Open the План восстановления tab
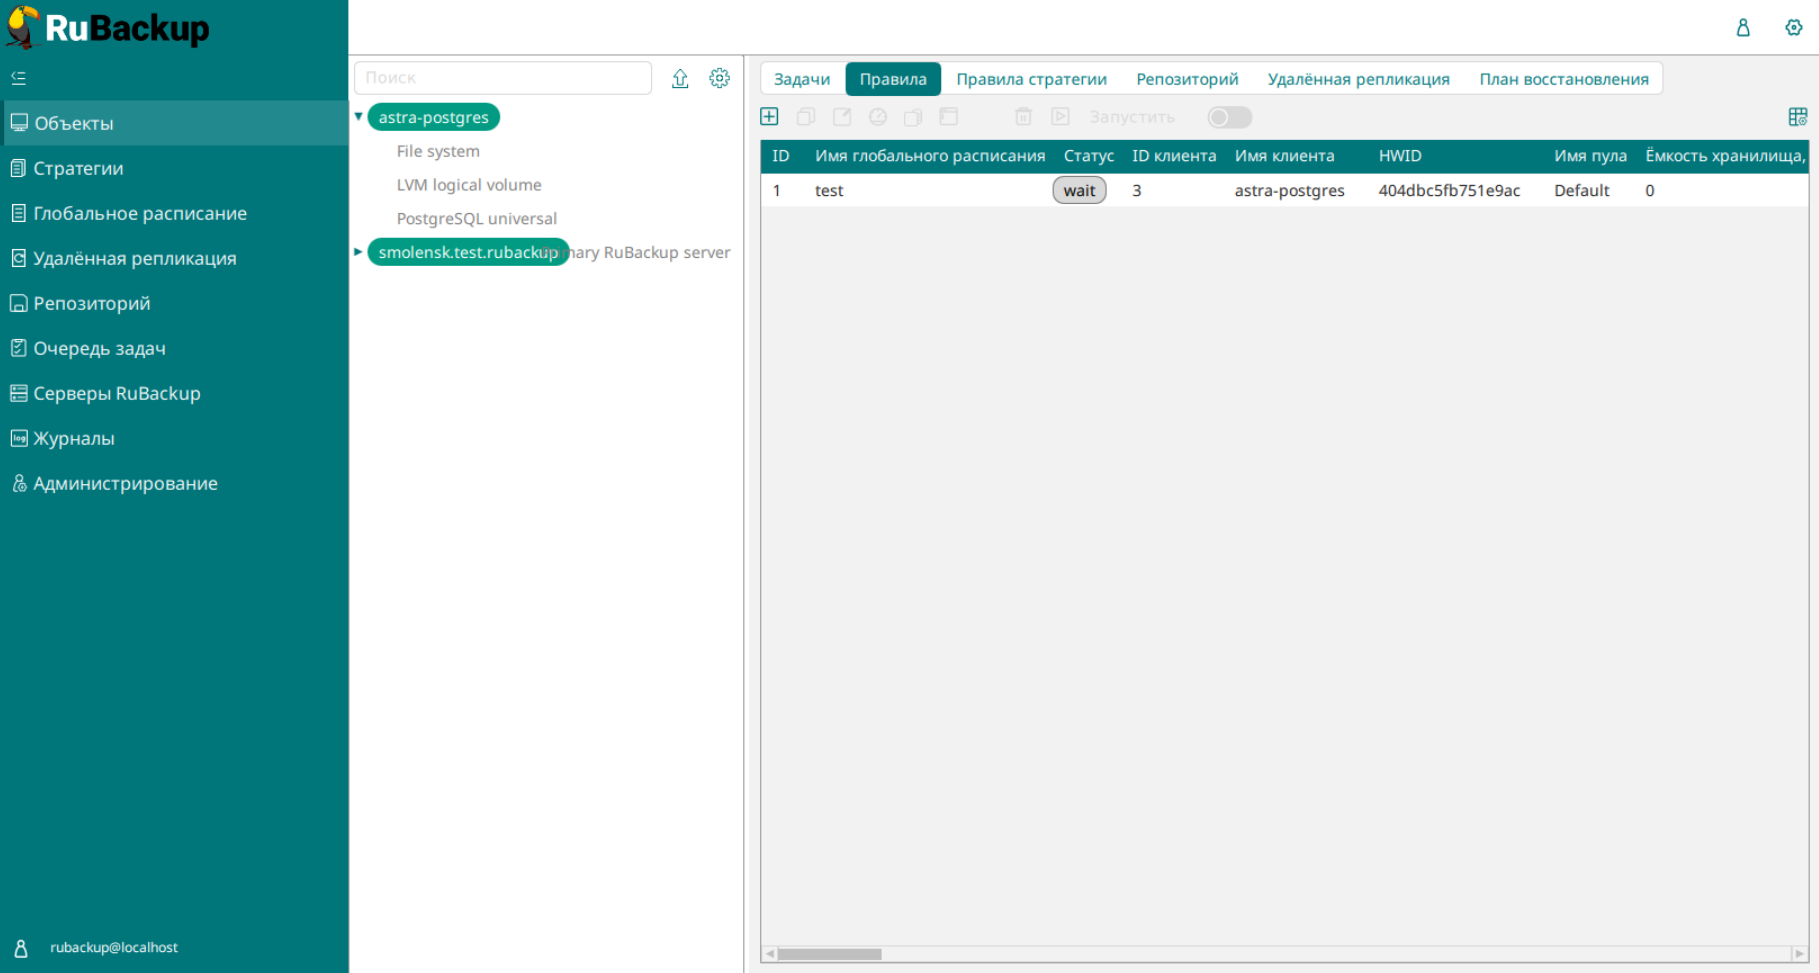1819x973 pixels. tap(1563, 79)
